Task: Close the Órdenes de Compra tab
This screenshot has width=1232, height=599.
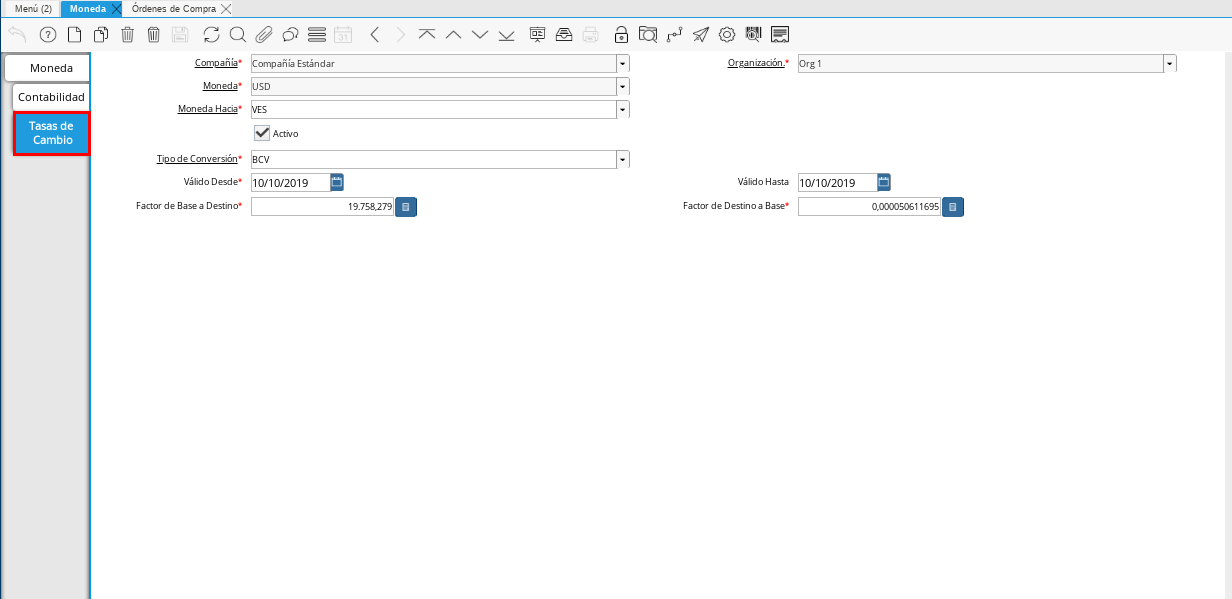Action: click(x=226, y=8)
